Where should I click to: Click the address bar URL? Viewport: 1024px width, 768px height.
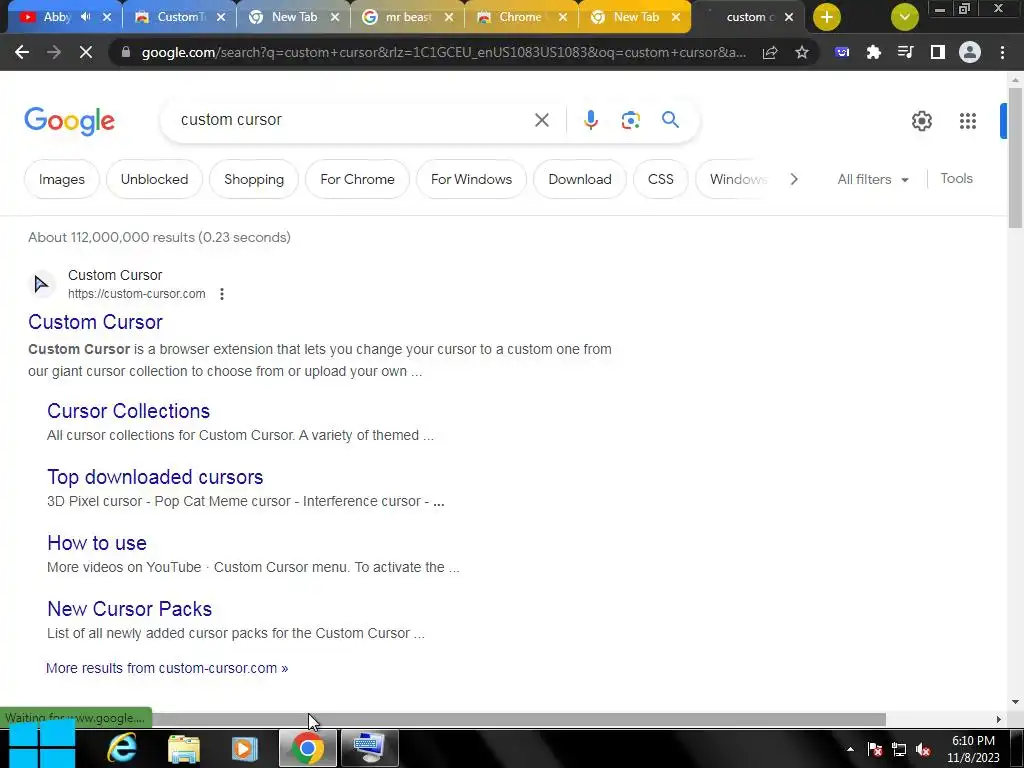(x=443, y=52)
